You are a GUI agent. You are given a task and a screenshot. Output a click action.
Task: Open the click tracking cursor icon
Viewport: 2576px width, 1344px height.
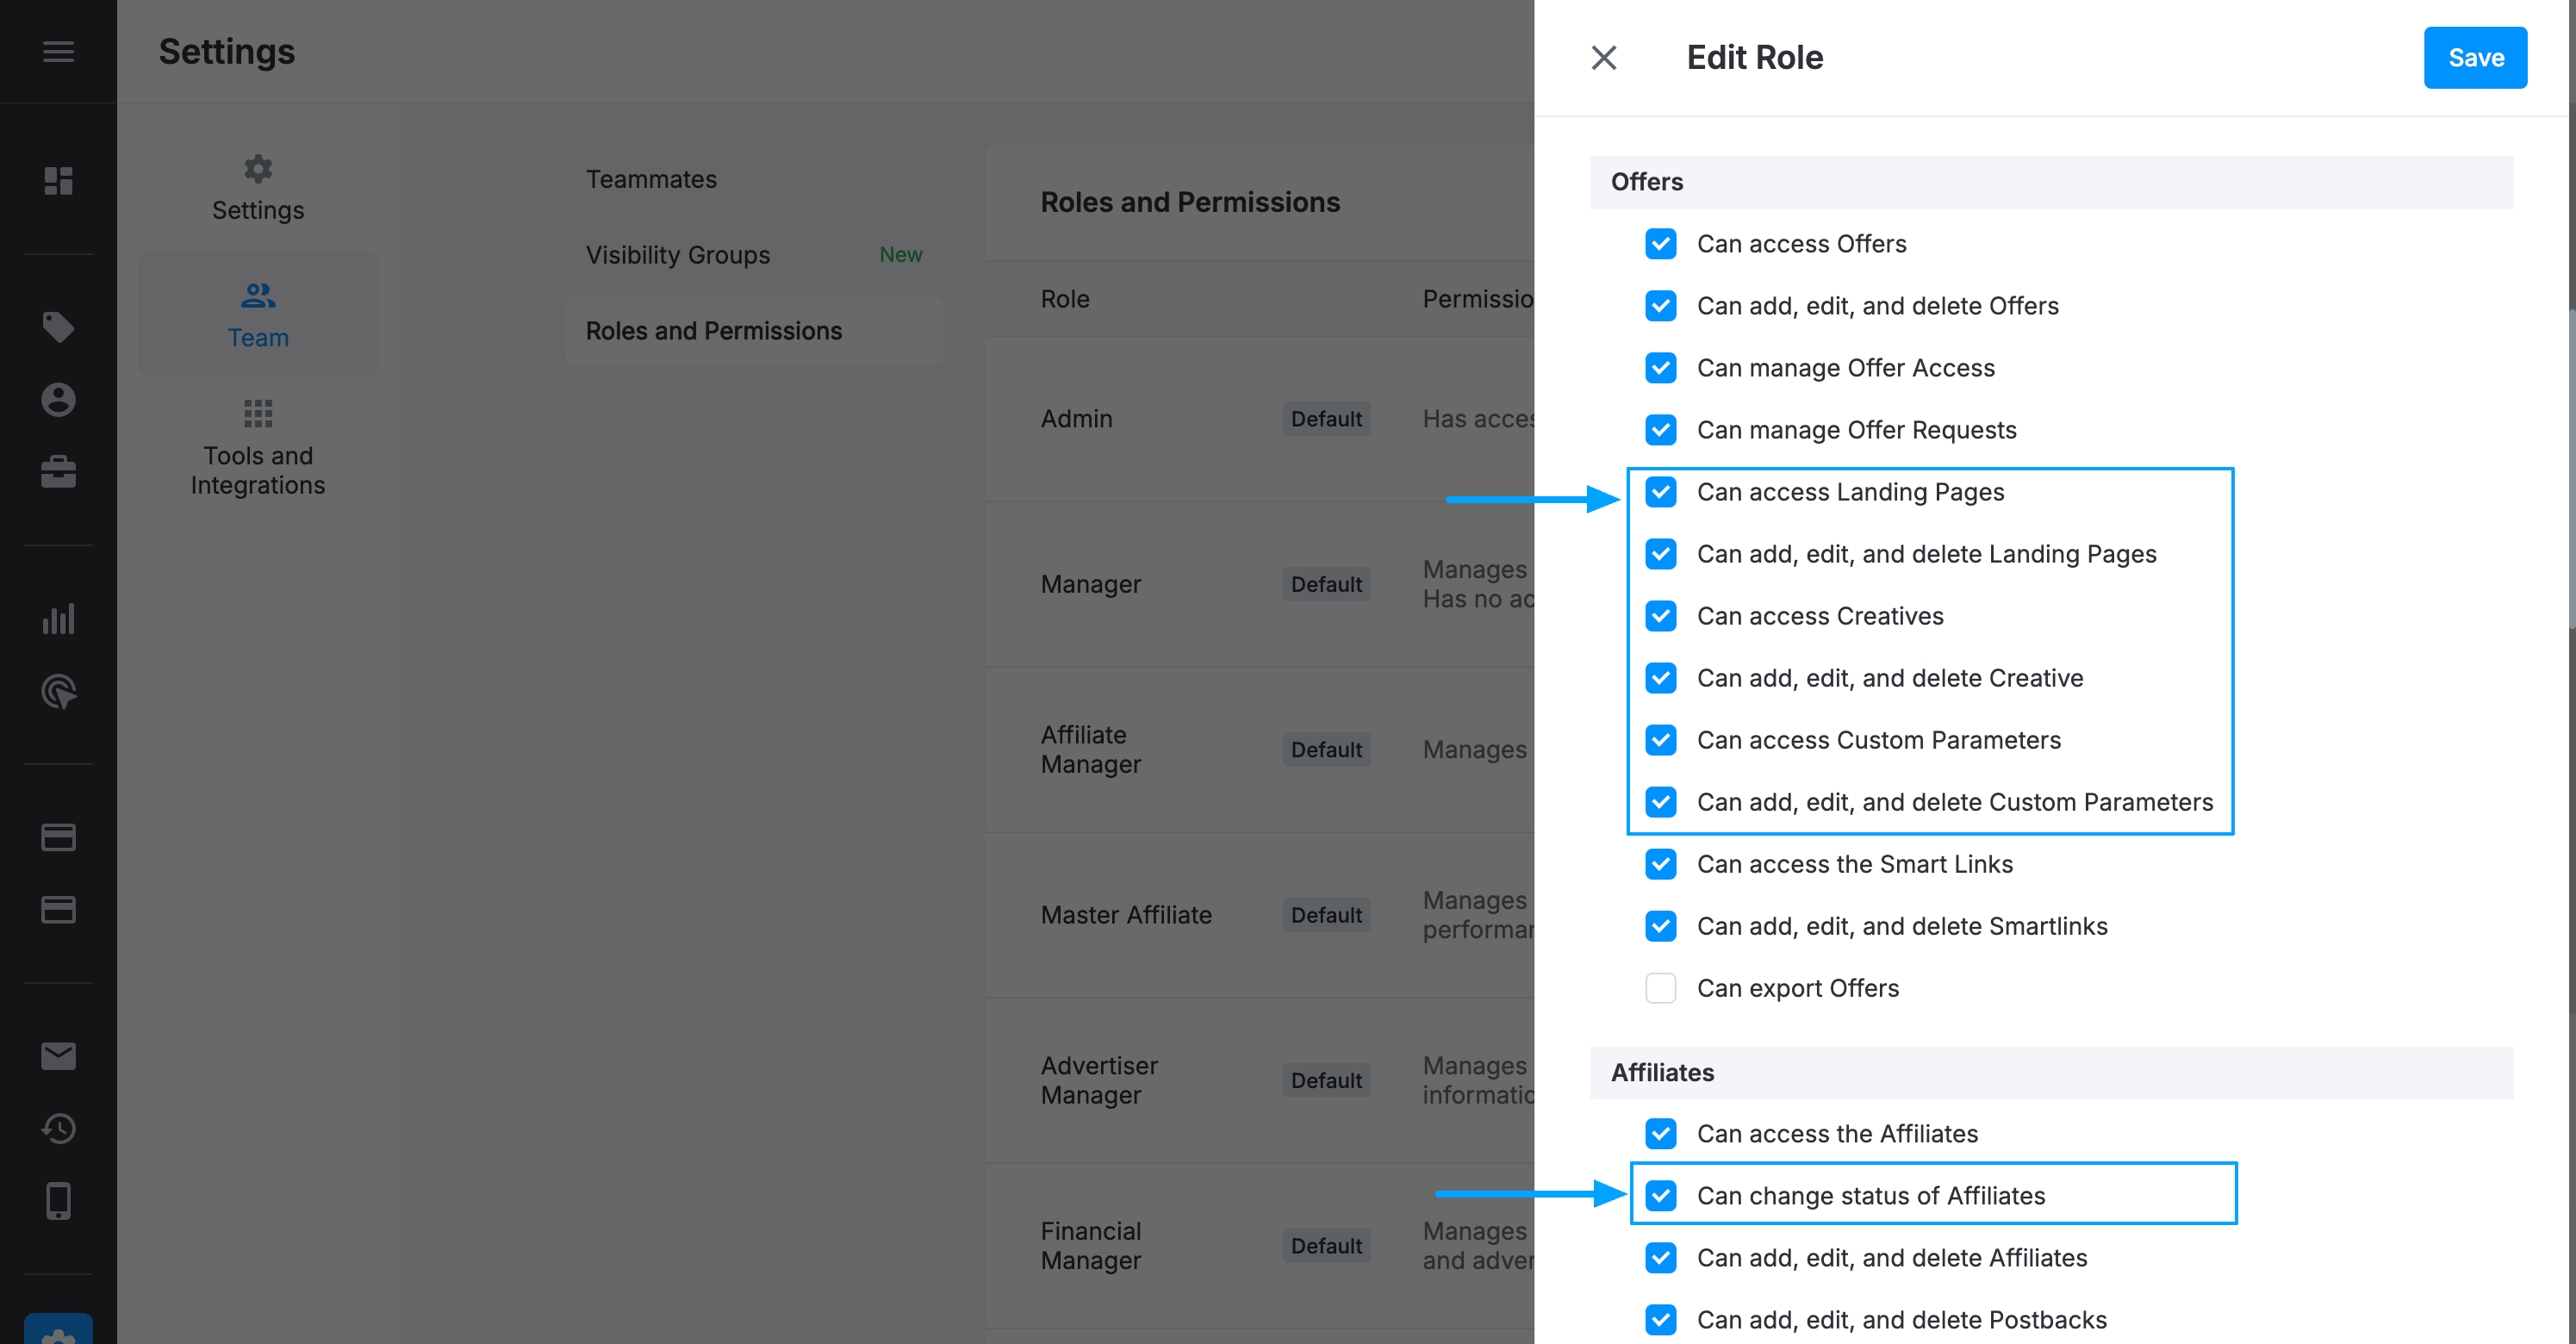point(58,691)
